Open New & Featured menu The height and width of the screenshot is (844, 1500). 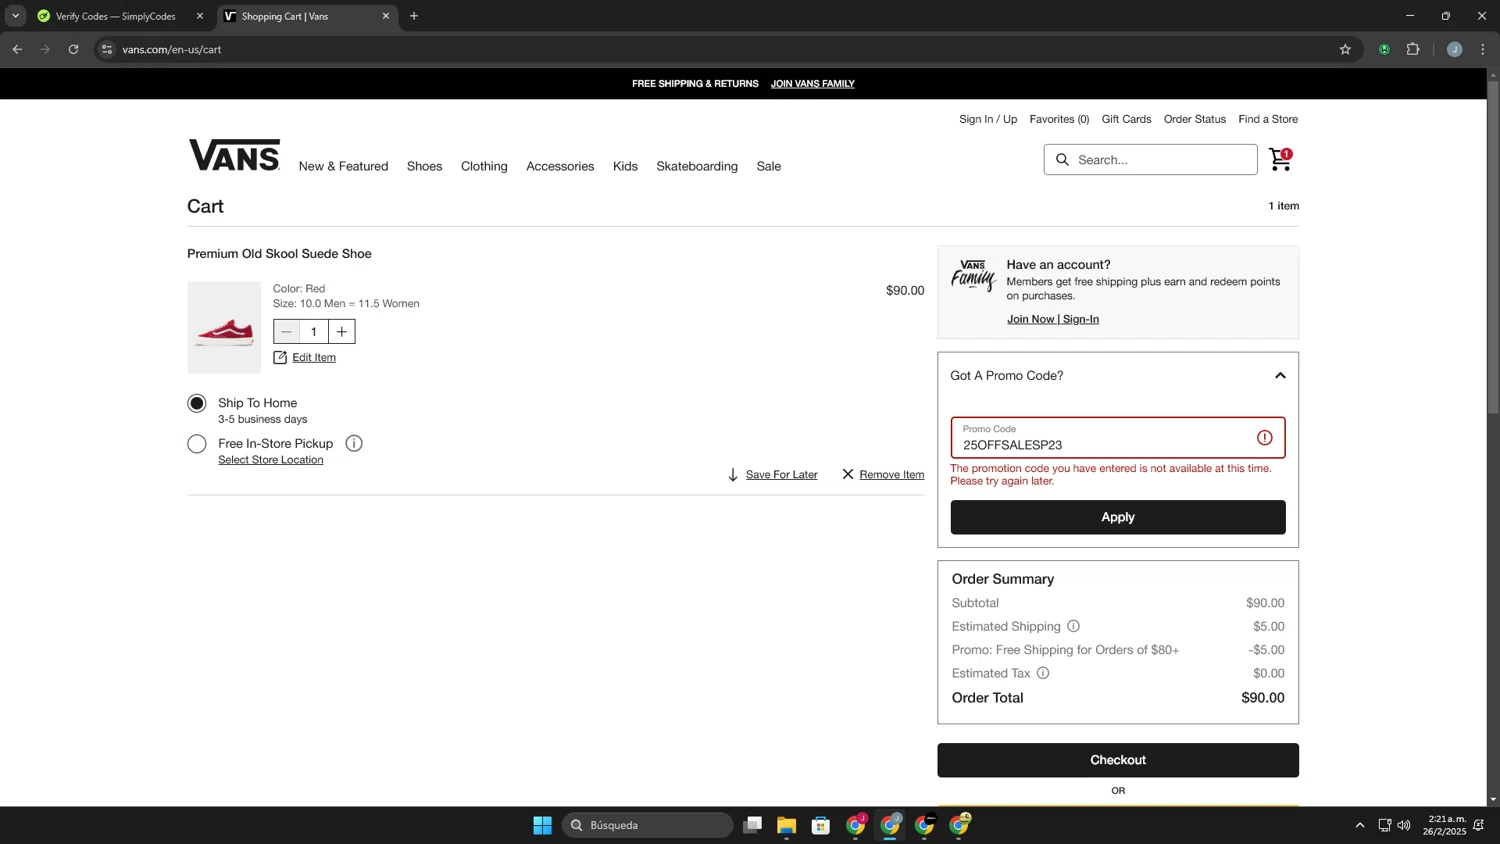(343, 166)
